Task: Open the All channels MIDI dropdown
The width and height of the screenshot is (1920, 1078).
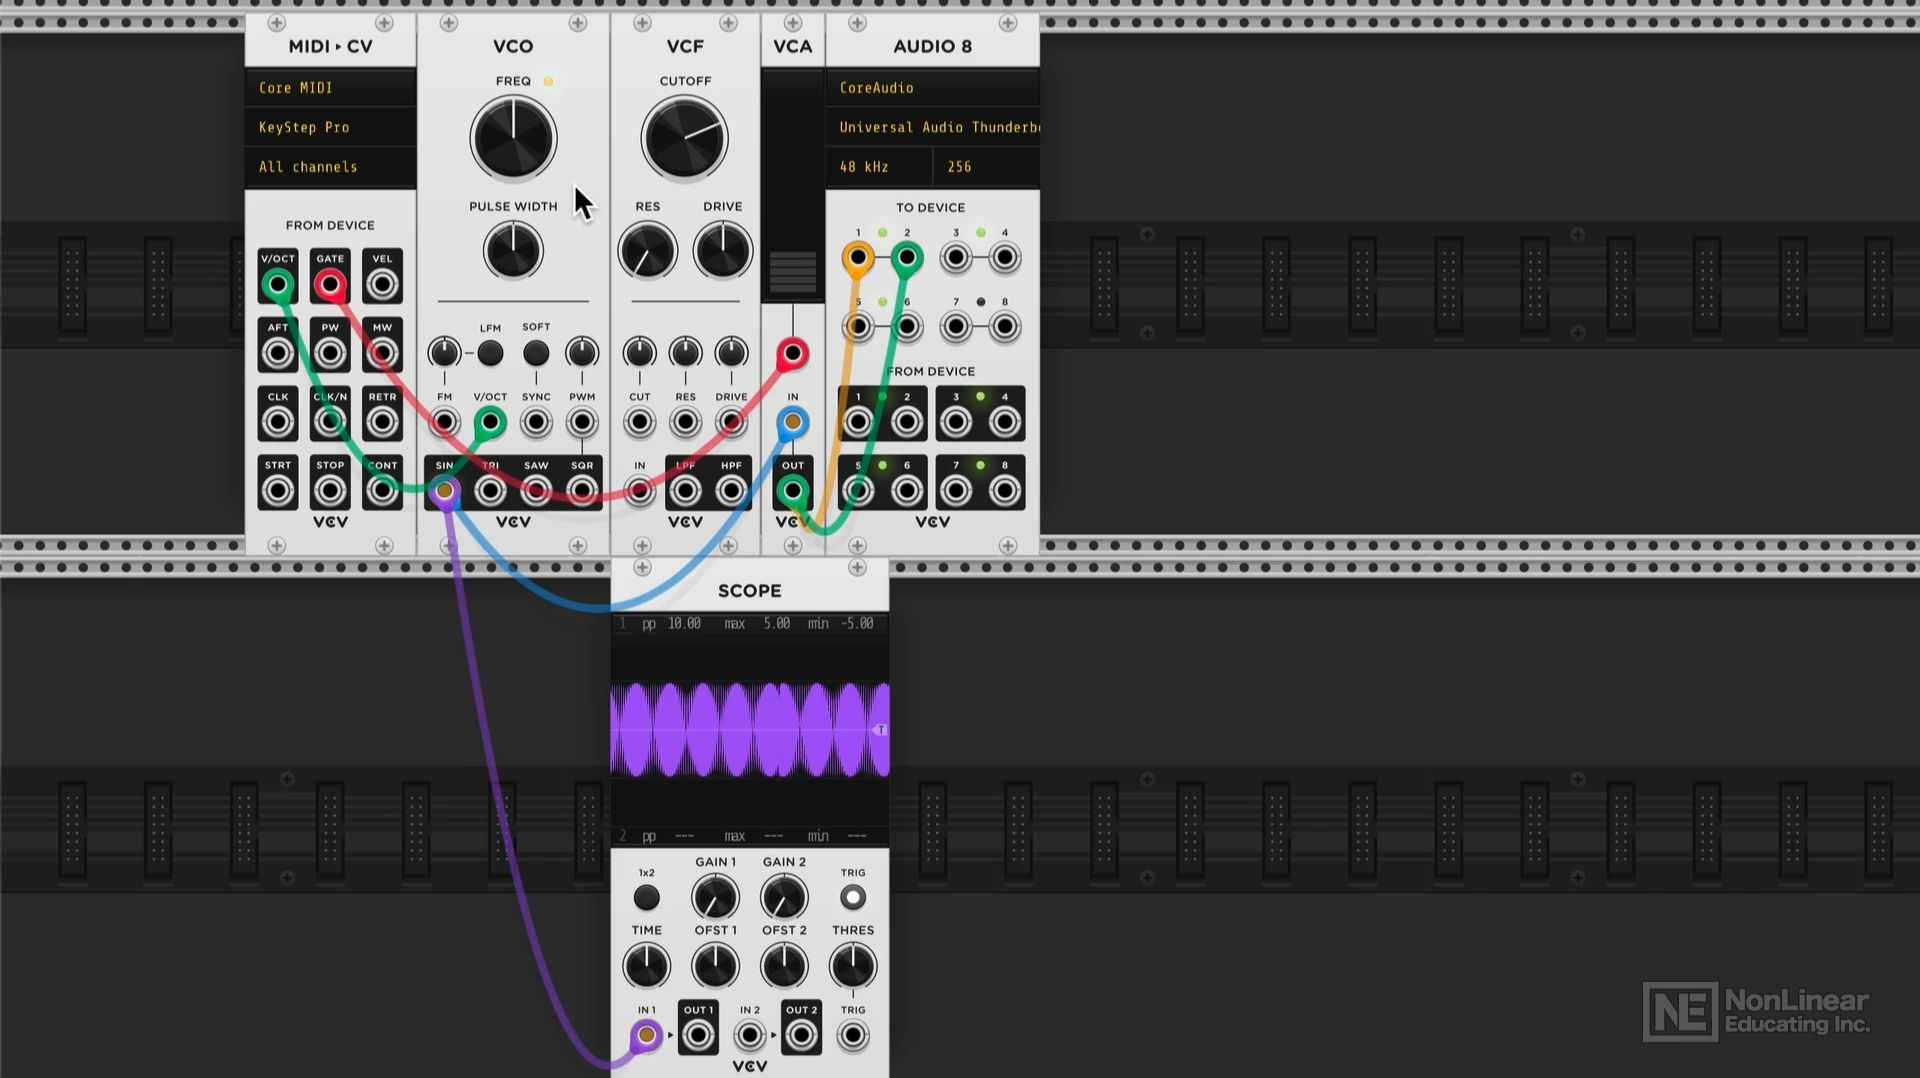Action: [x=331, y=167]
